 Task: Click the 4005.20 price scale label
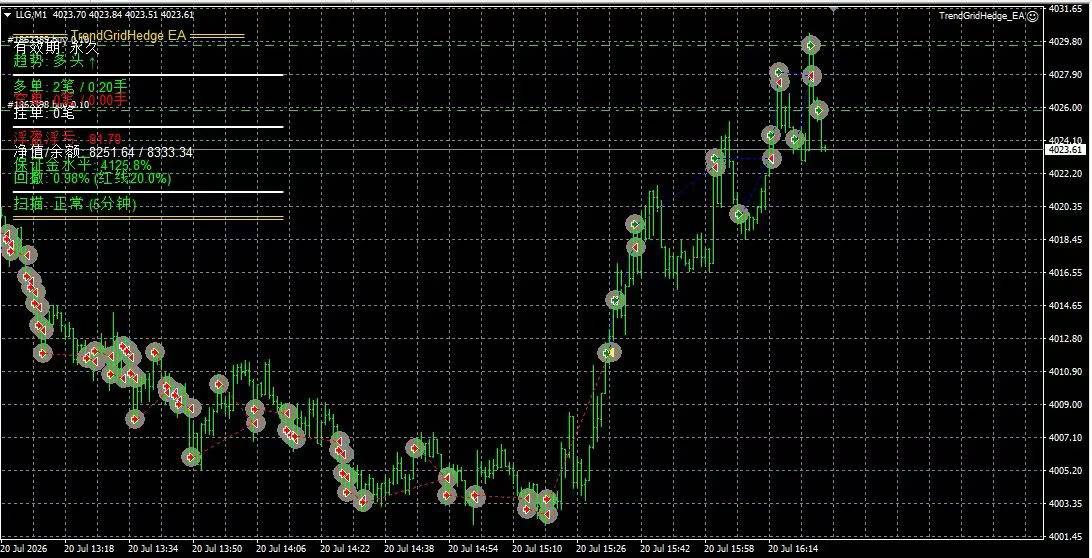point(1066,471)
